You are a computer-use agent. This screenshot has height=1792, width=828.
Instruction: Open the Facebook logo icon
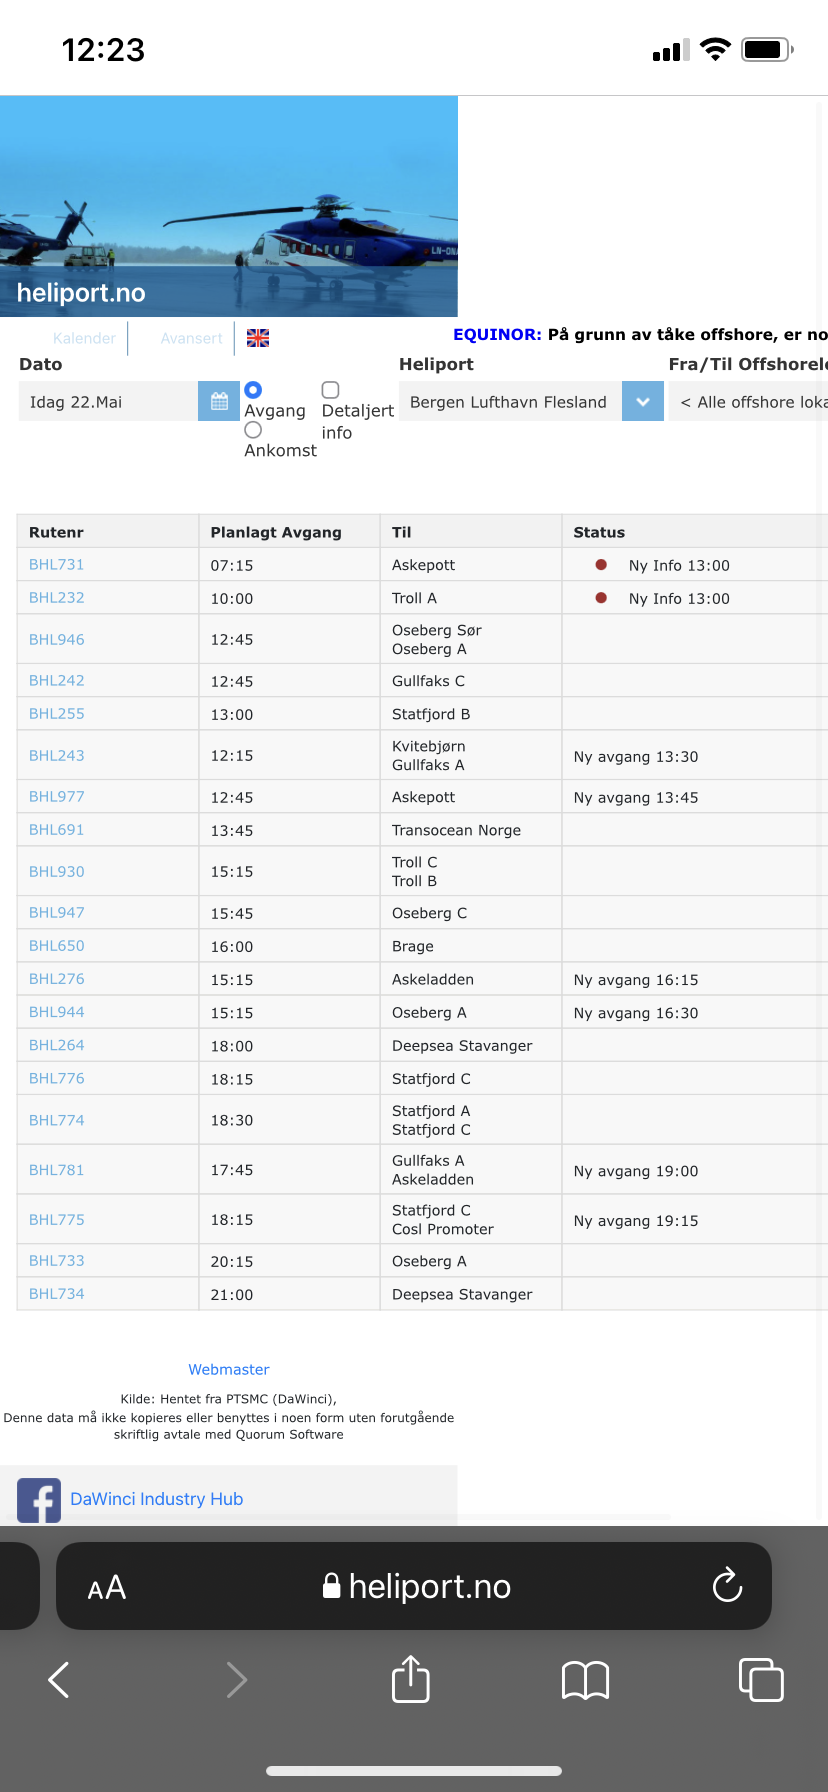point(39,1500)
